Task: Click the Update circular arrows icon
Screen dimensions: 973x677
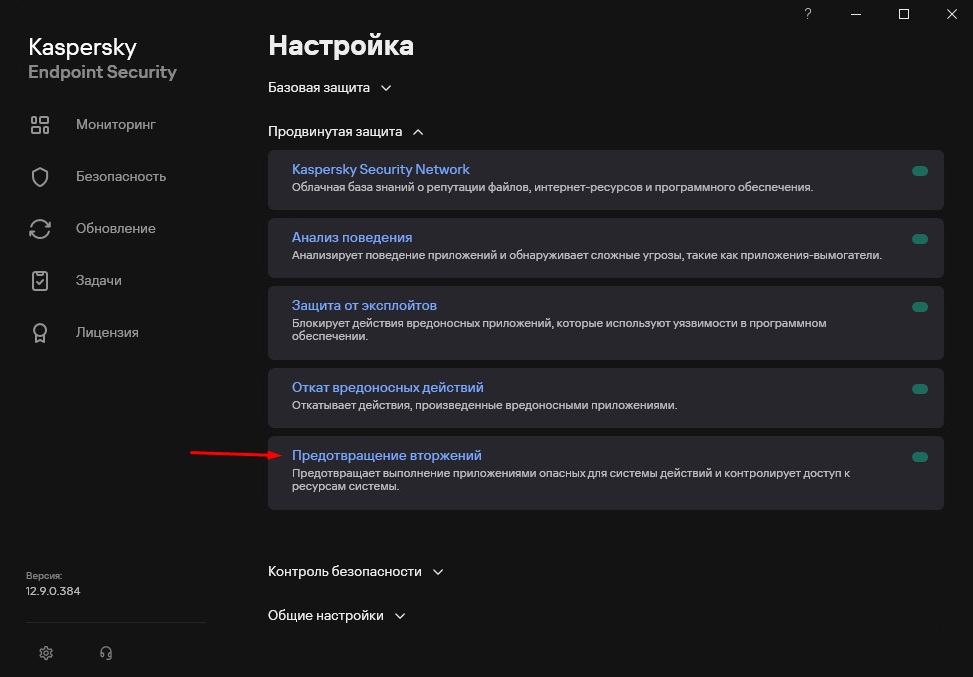Action: [x=40, y=229]
